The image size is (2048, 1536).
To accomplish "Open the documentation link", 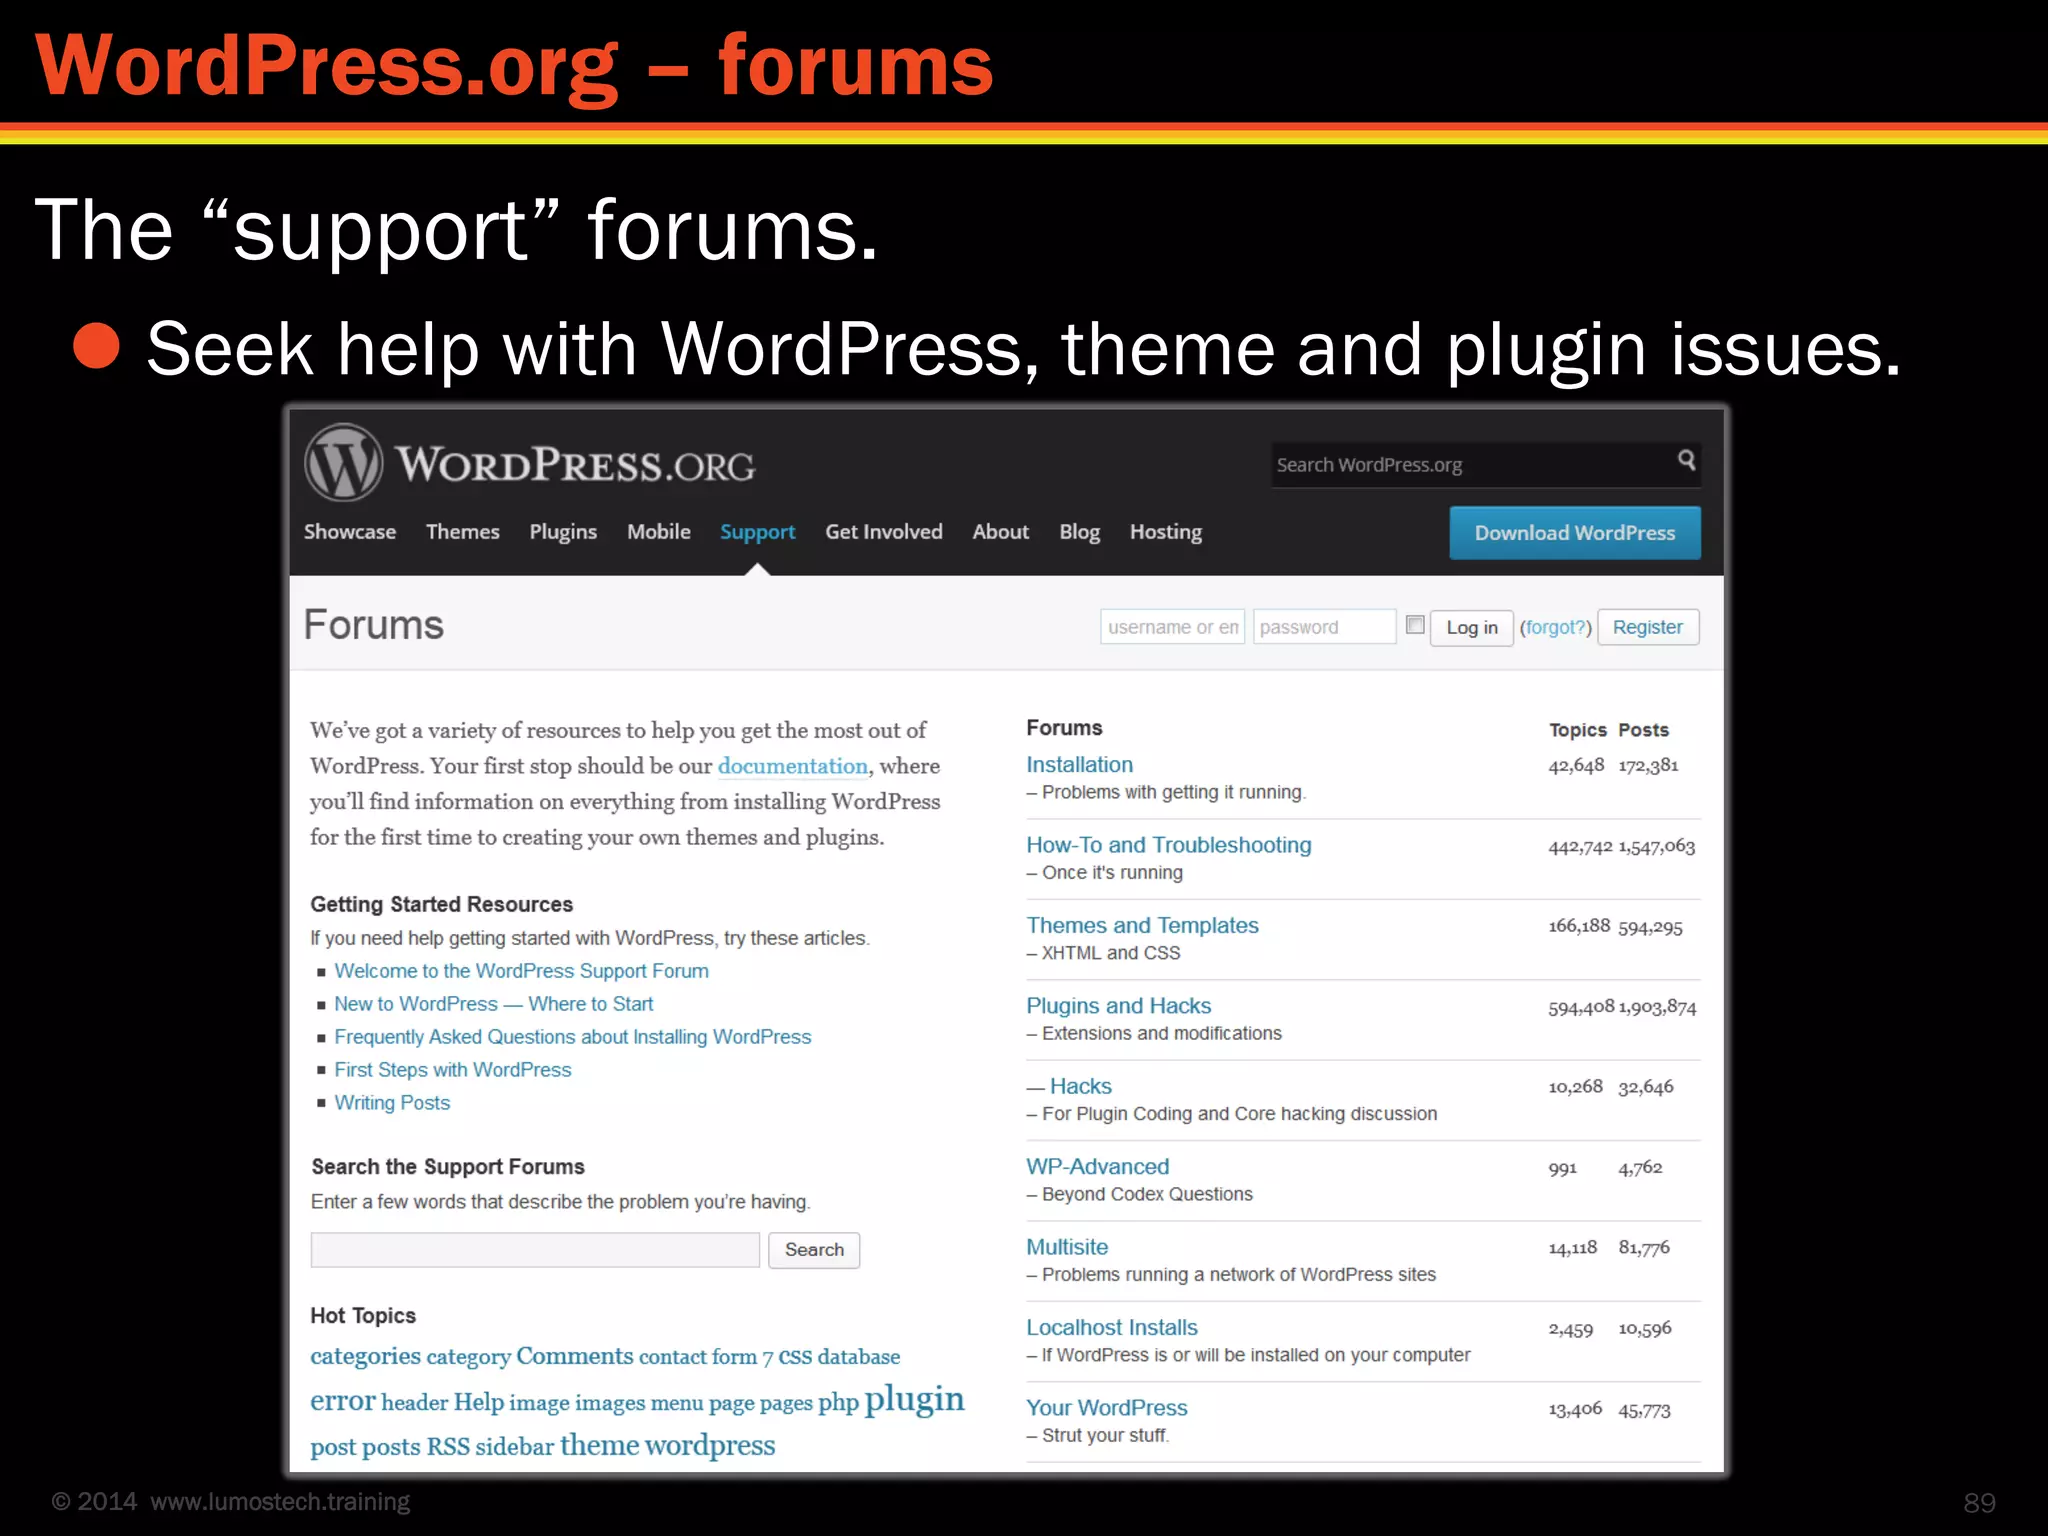I will click(x=793, y=766).
